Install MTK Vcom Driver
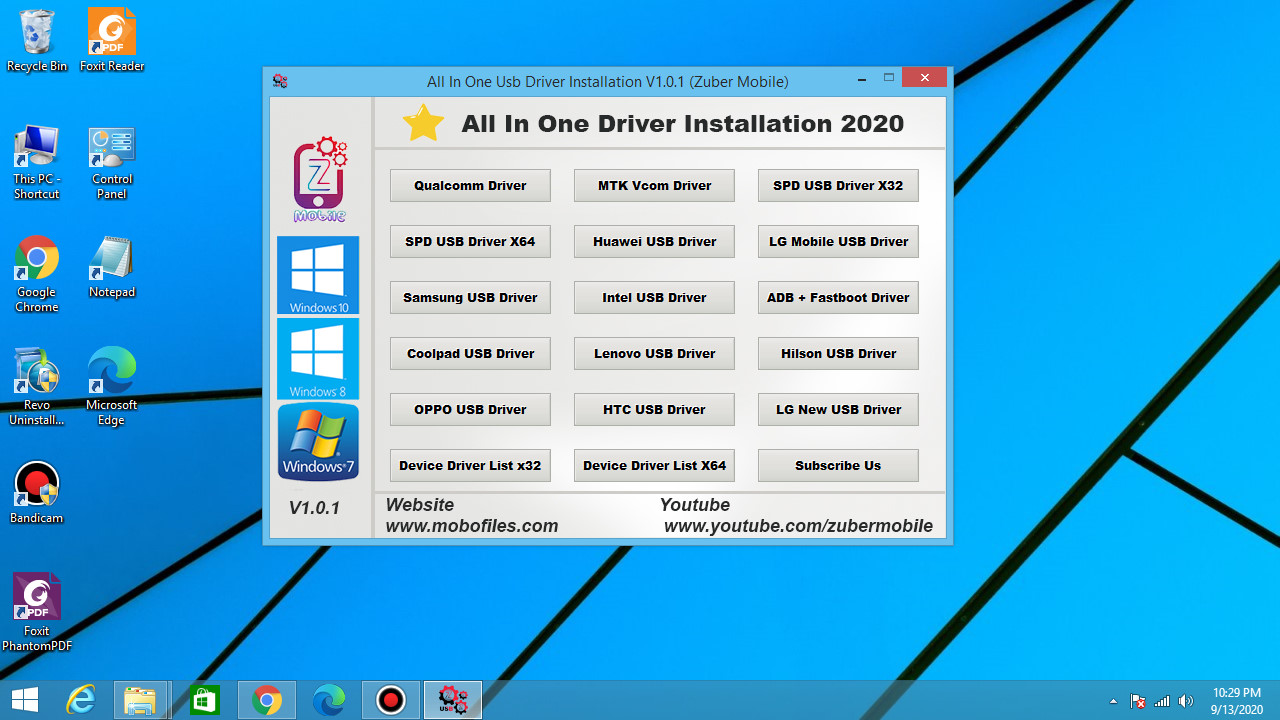Image resolution: width=1280 pixels, height=720 pixels. (x=654, y=185)
